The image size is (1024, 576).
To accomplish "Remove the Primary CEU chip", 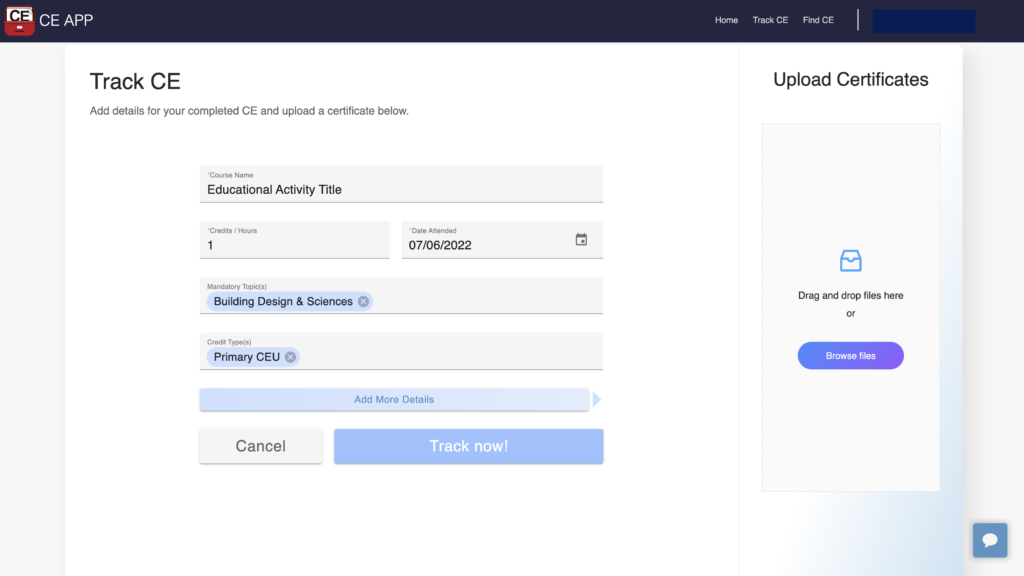I will [290, 357].
